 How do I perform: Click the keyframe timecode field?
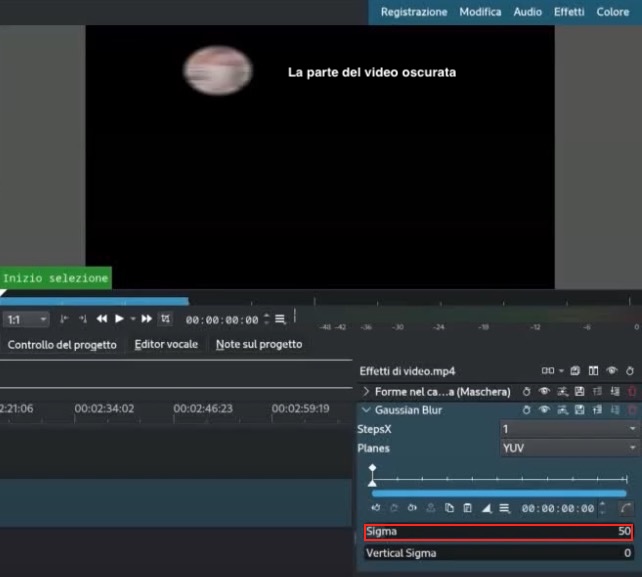pos(558,509)
